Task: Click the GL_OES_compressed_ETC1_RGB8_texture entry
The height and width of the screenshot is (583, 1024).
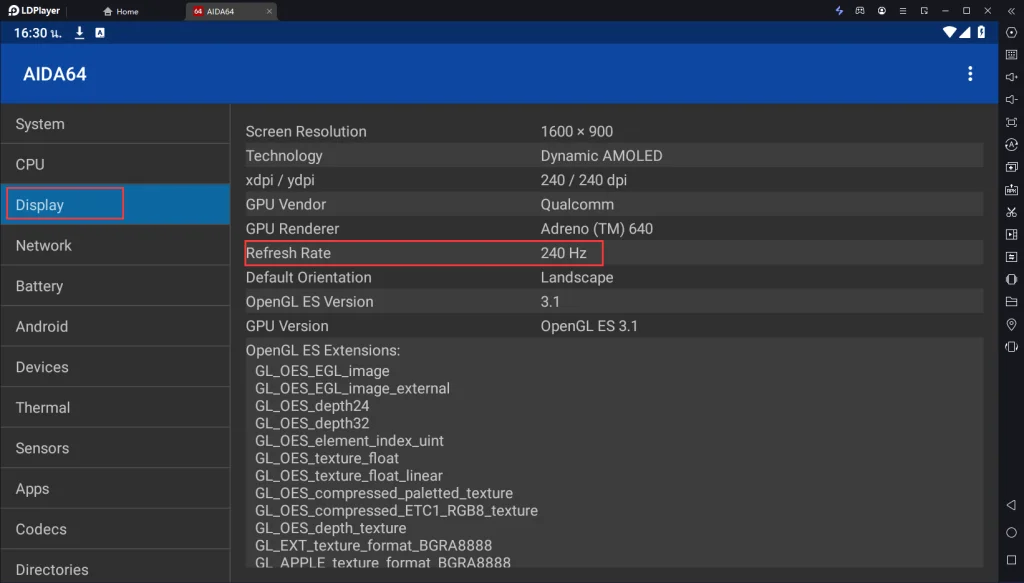Action: pyautogui.click(x=396, y=511)
